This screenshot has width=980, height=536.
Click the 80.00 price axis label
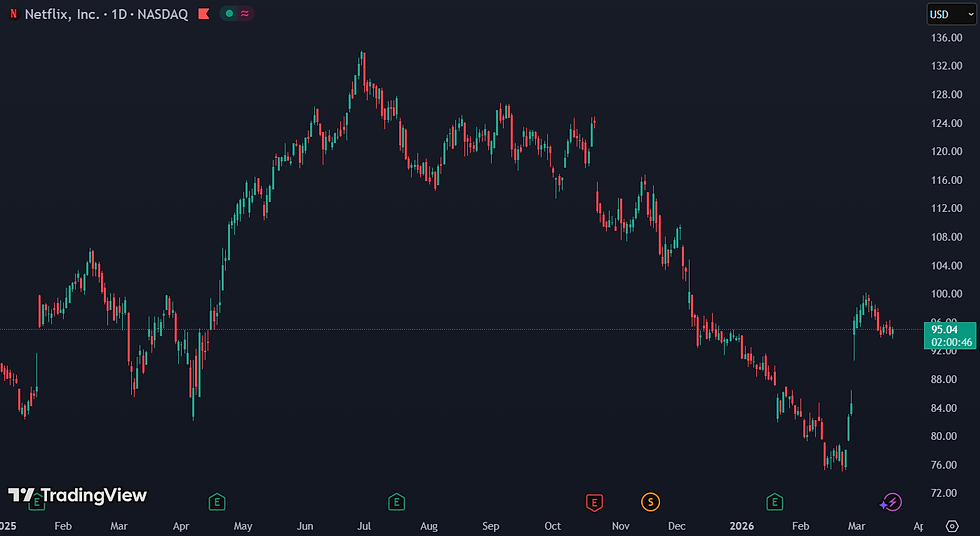click(x=944, y=436)
